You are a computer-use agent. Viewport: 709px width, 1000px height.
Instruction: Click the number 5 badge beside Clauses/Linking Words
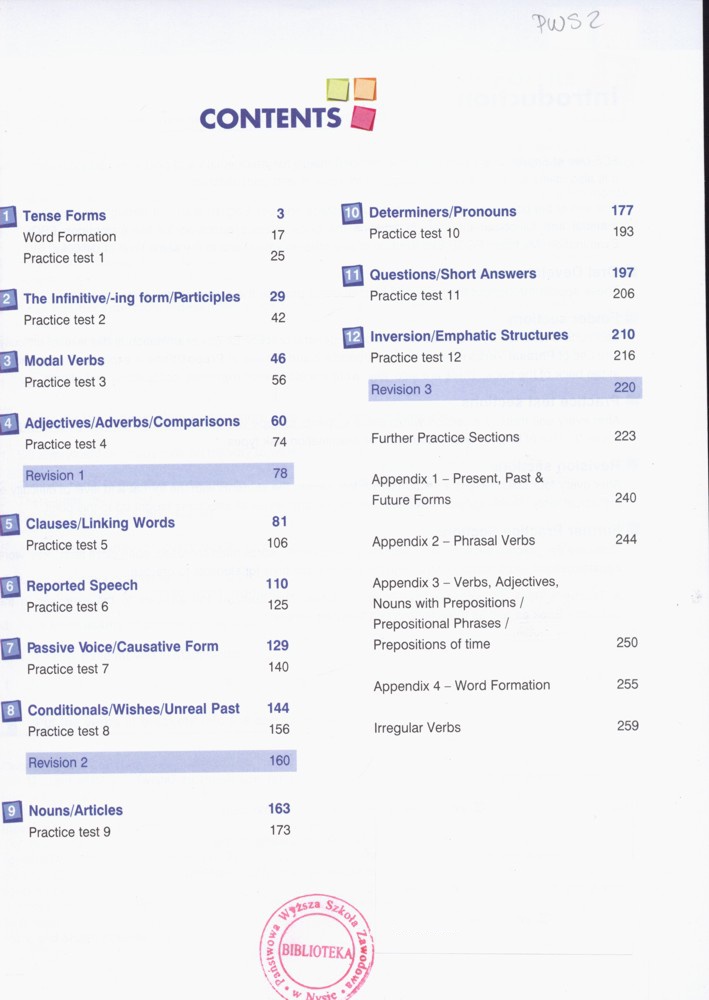pyautogui.click(x=10, y=524)
